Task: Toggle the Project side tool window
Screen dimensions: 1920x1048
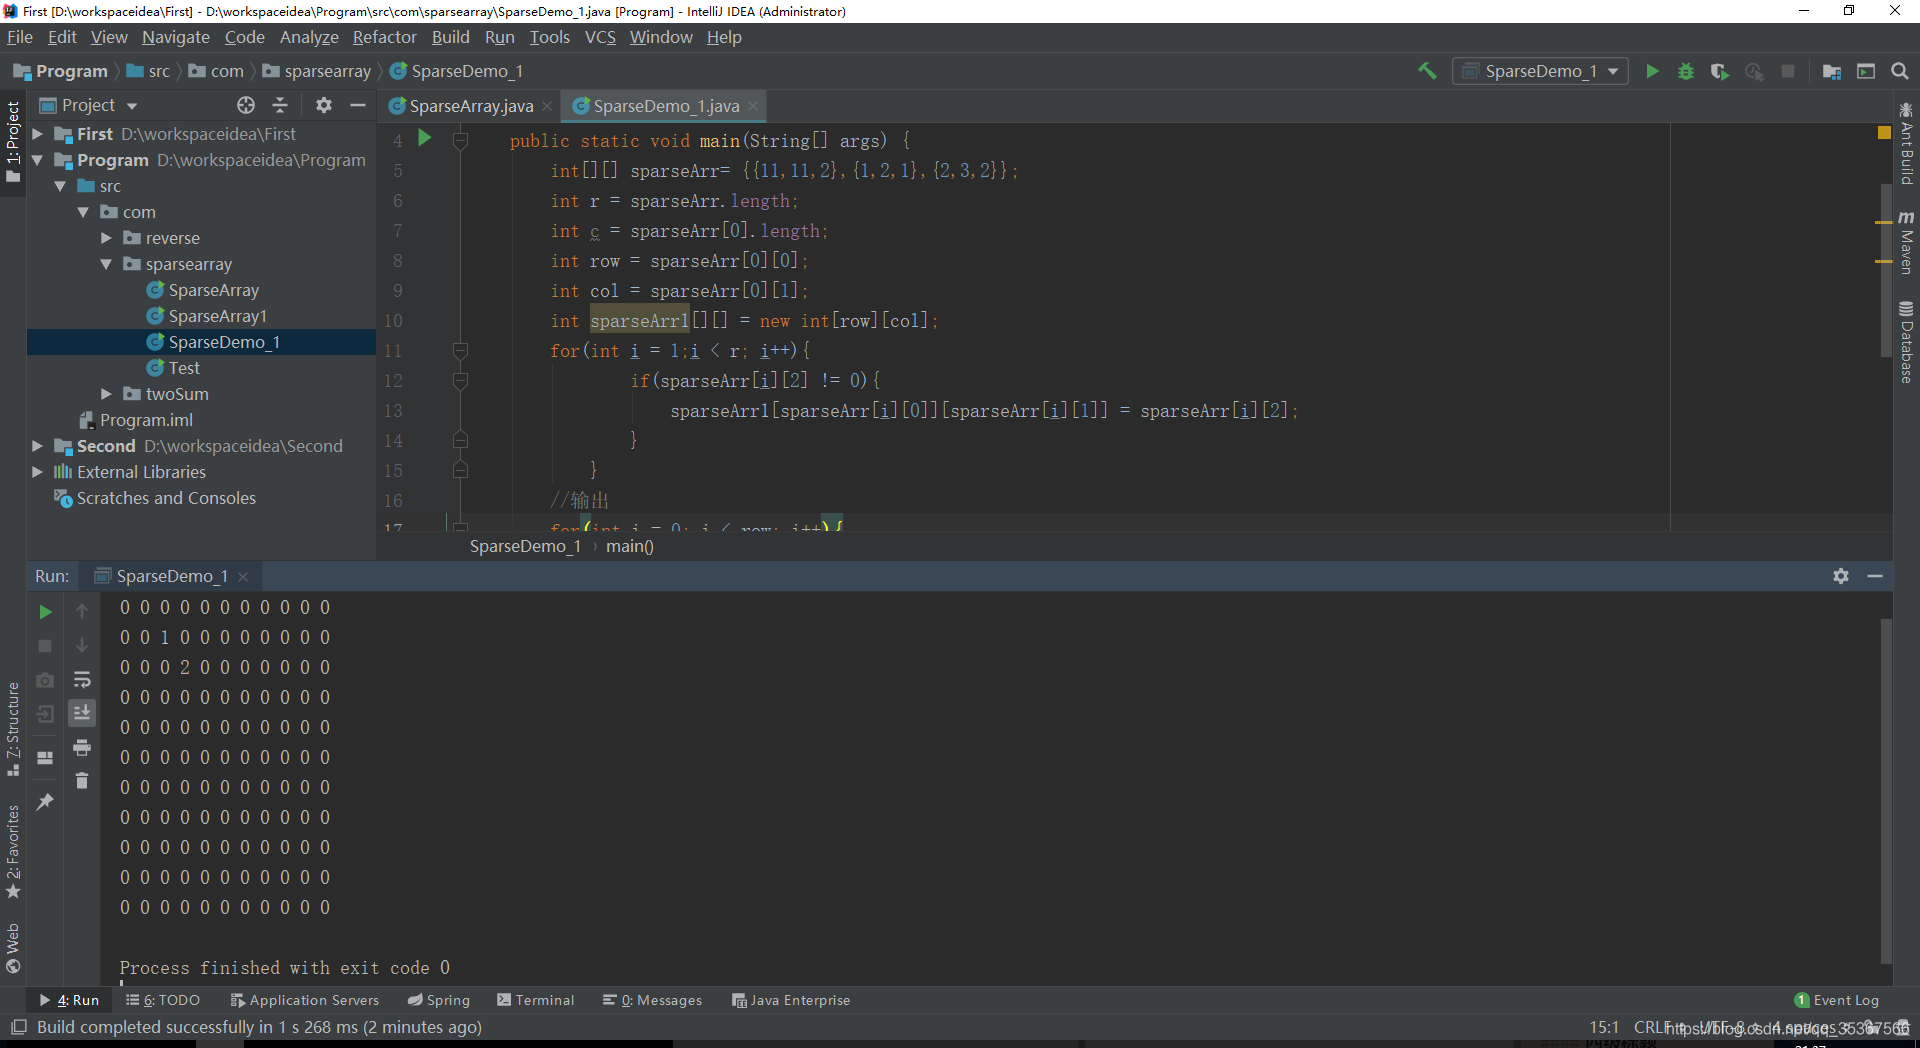Action: click(x=13, y=141)
